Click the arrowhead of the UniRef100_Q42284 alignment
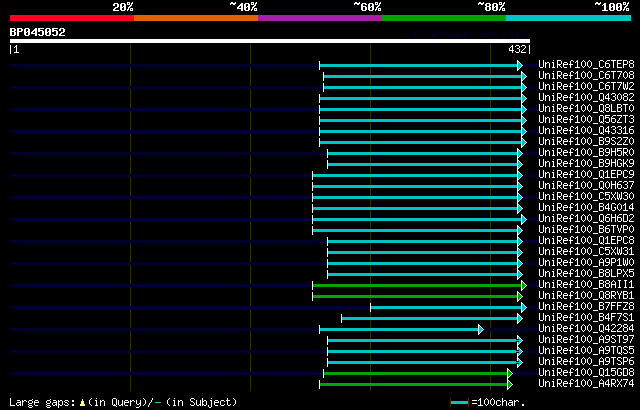This screenshot has height=410, width=640. pos(481,329)
